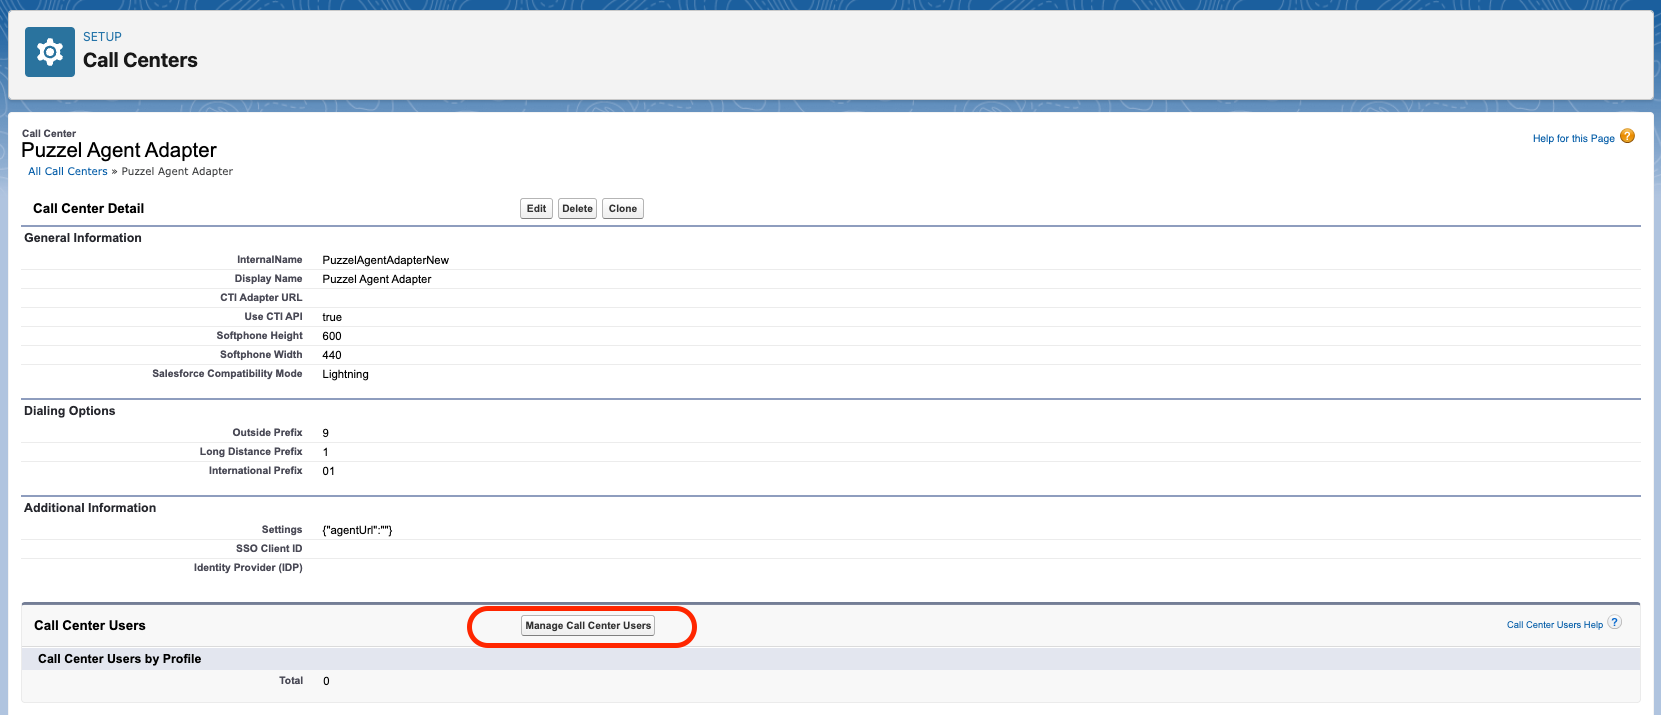Viewport: 1661px width, 715px height.
Task: Click the International Prefix value 01
Action: pos(328,472)
